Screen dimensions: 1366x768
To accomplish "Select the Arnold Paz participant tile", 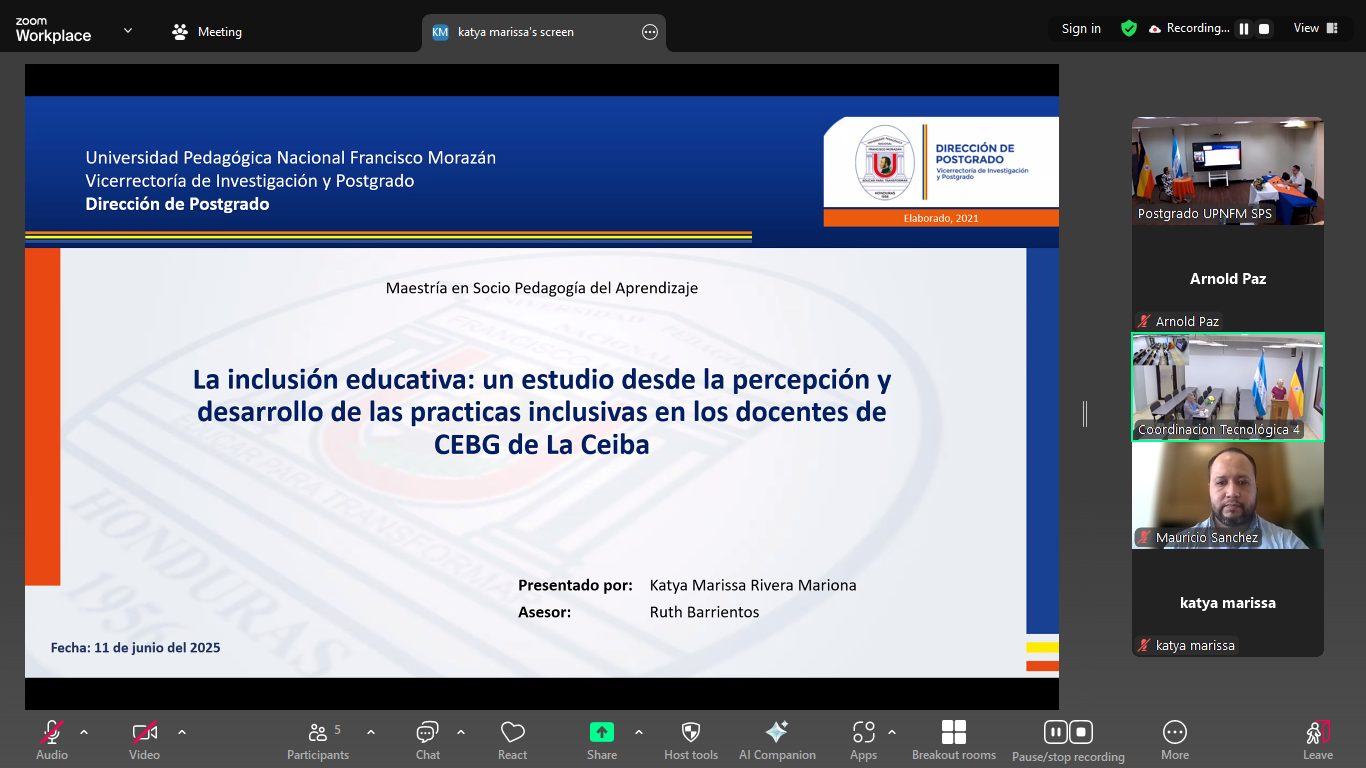I will pos(1228,279).
